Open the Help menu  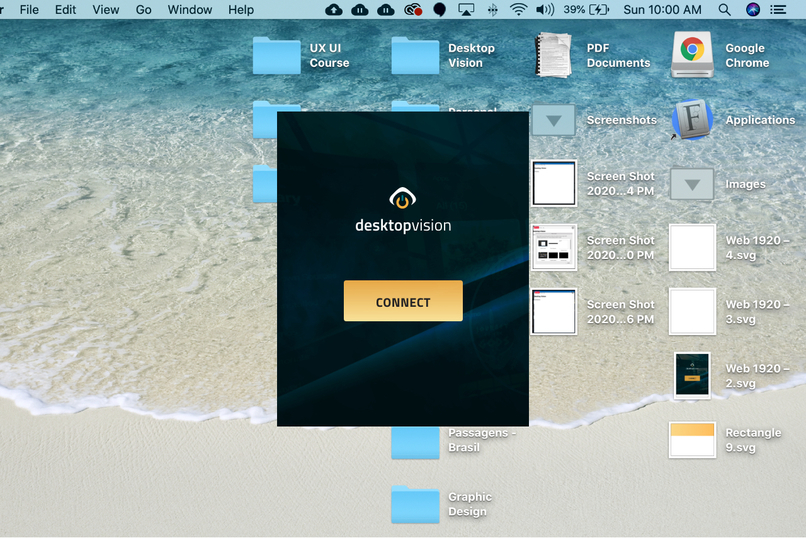[x=241, y=10]
